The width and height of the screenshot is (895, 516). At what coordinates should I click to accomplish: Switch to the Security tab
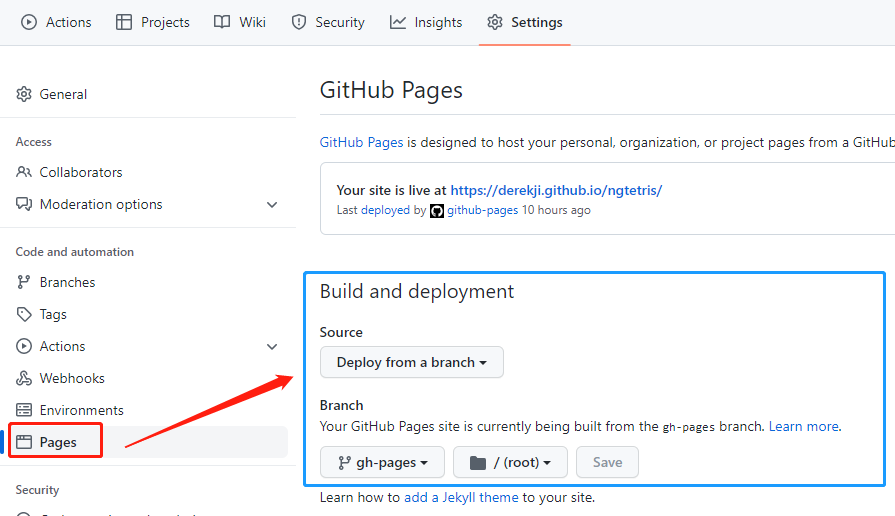328,22
